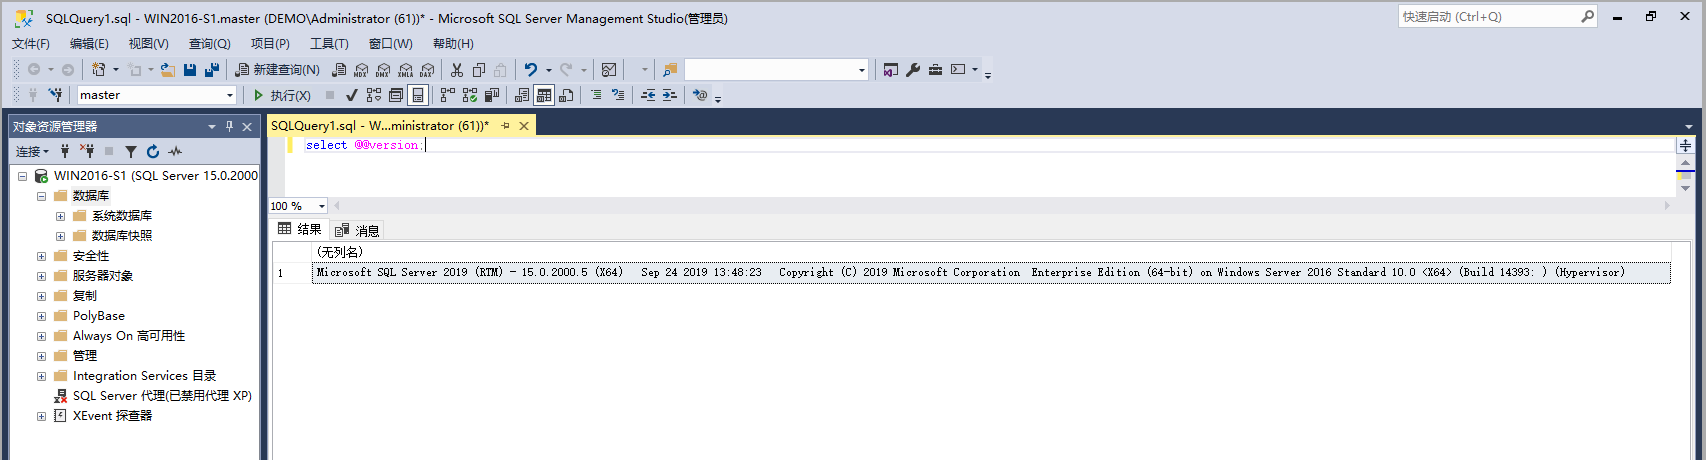Switch to the 结果 results tab
The width and height of the screenshot is (1706, 460).
(x=300, y=229)
